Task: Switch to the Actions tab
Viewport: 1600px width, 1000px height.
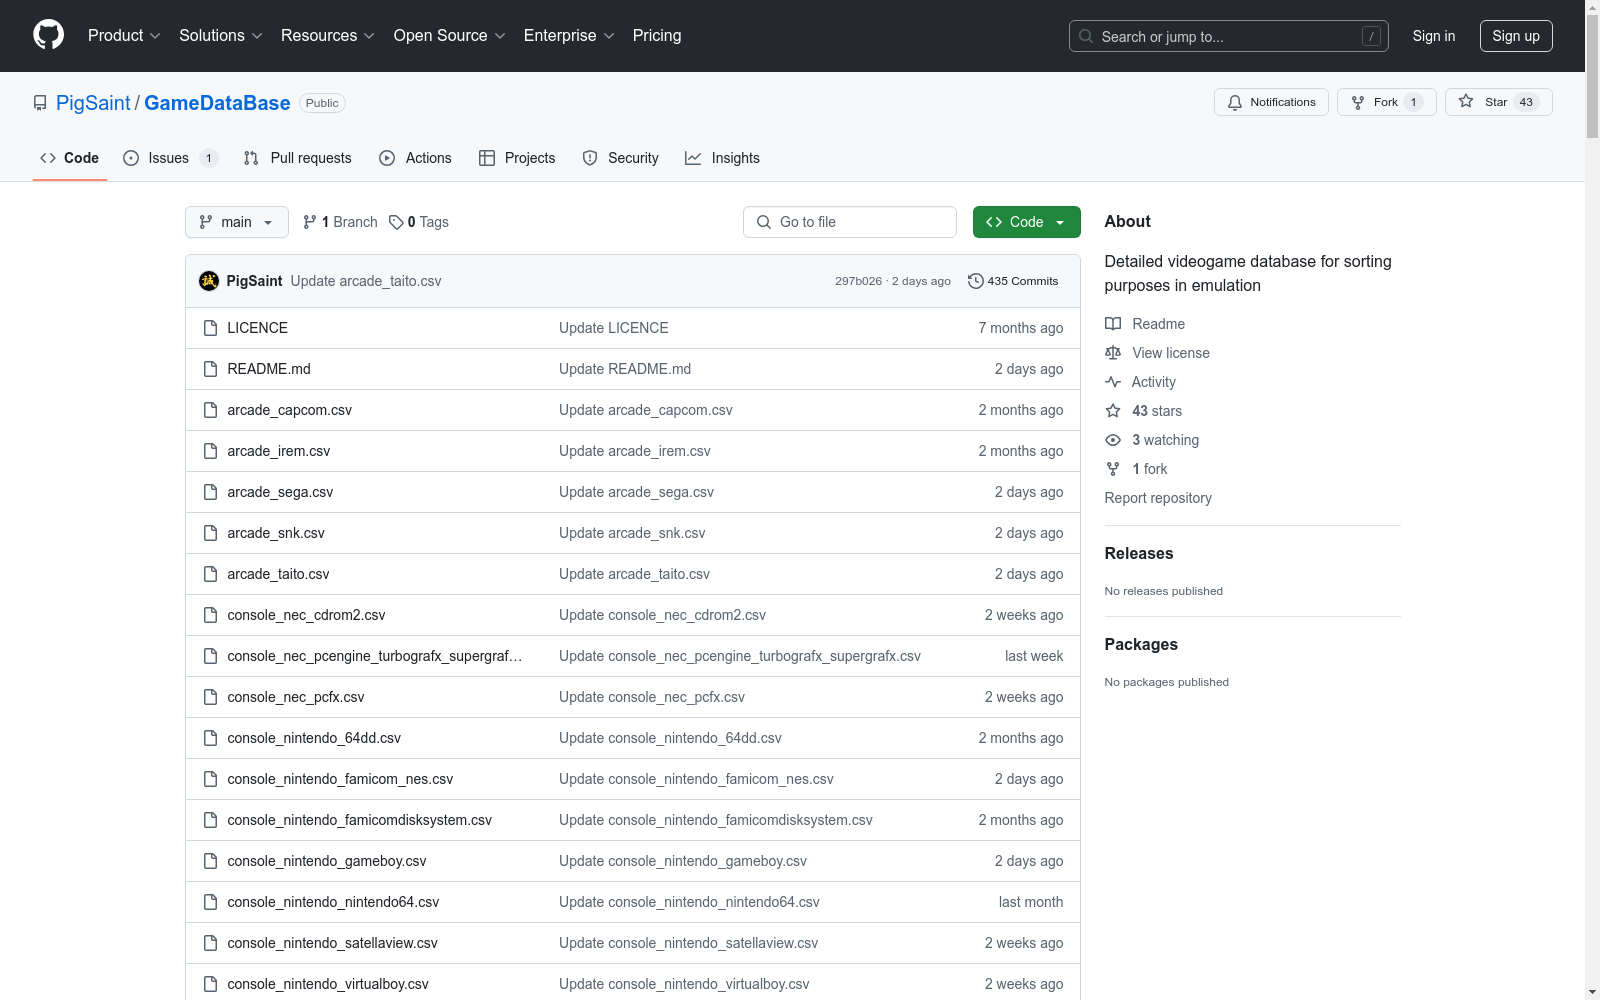Action: [x=415, y=158]
